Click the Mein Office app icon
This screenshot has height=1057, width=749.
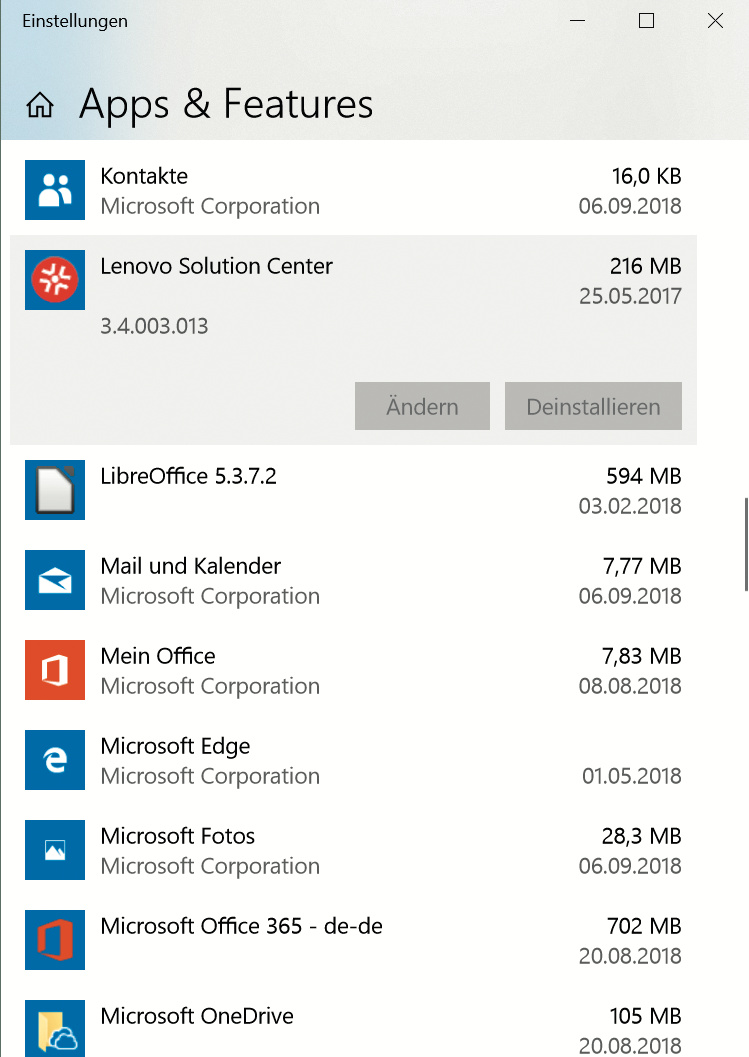pyautogui.click(x=54, y=670)
